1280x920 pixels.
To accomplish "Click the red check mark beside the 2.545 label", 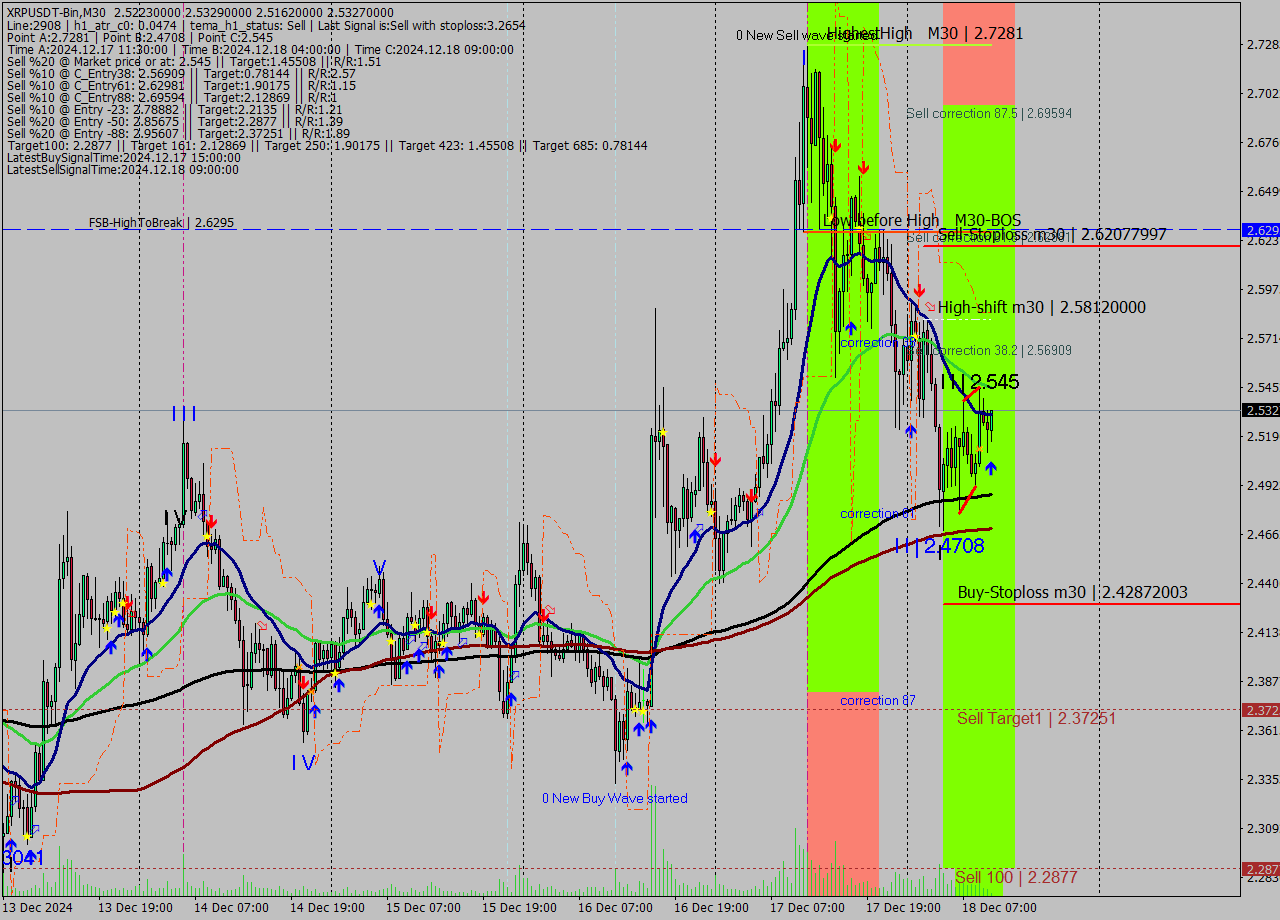I will pos(971,395).
